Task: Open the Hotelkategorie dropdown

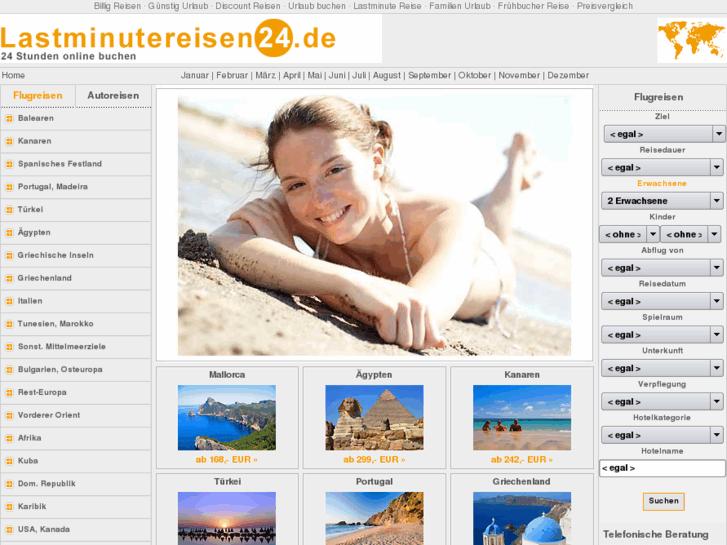Action: [662, 435]
